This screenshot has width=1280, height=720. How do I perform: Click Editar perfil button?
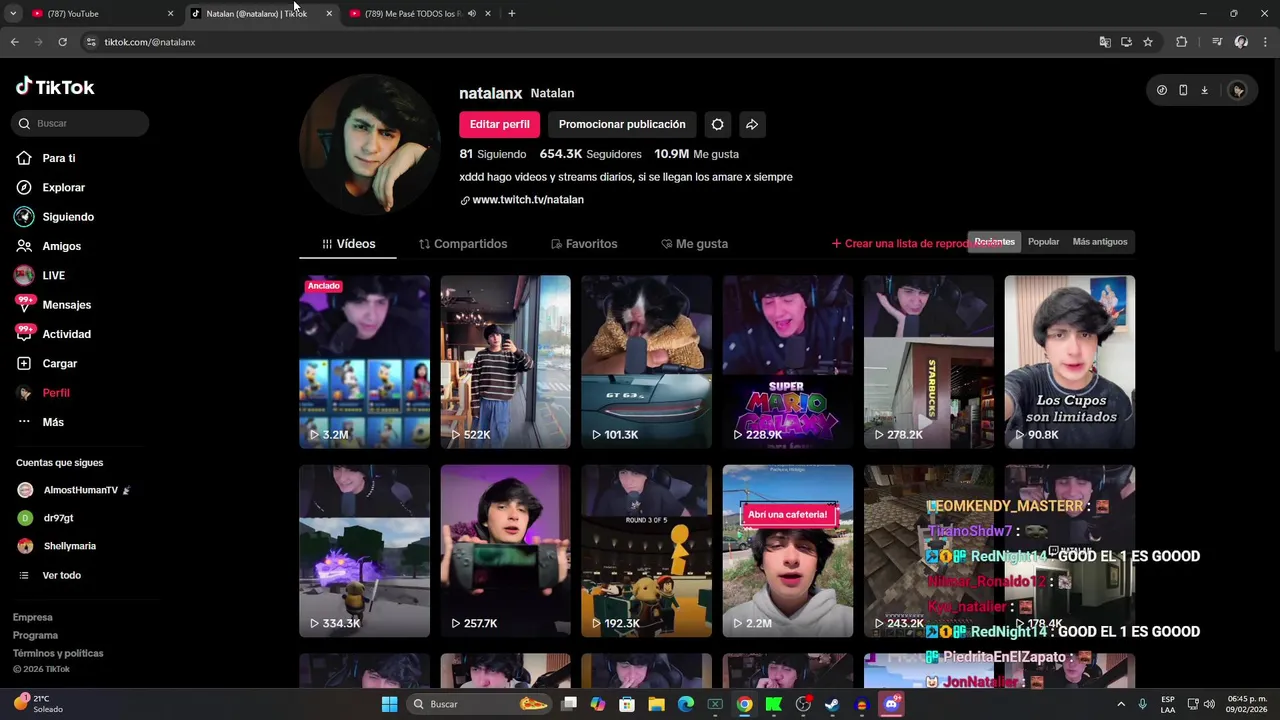[x=499, y=124]
